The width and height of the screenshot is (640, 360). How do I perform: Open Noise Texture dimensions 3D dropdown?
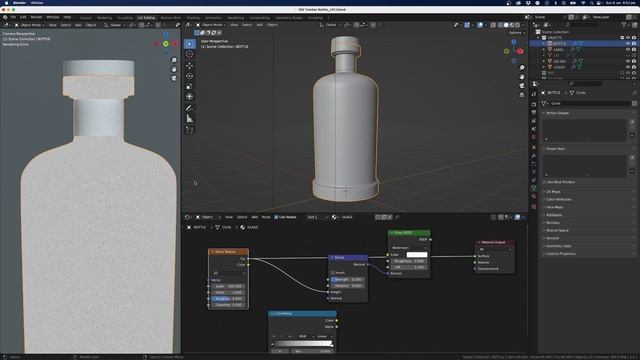pos(228,273)
